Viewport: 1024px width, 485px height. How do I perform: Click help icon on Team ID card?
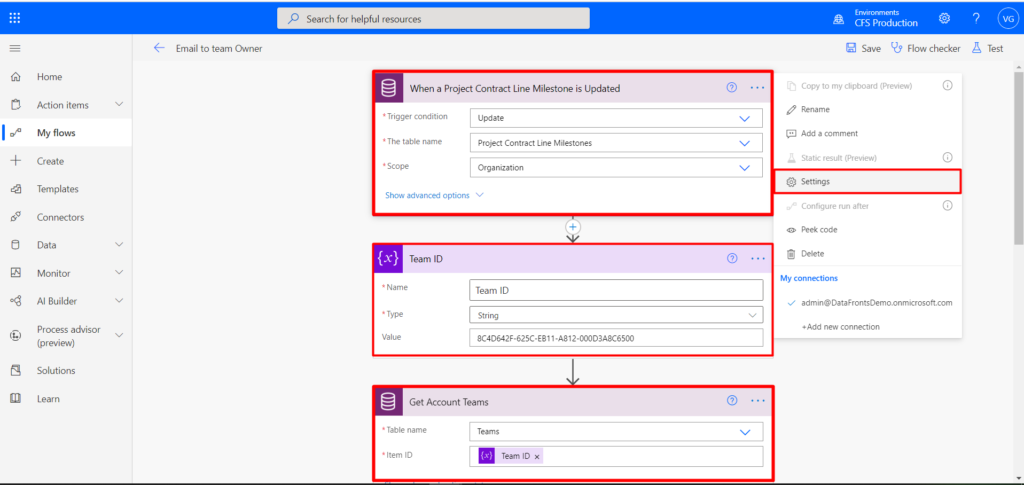(x=731, y=258)
